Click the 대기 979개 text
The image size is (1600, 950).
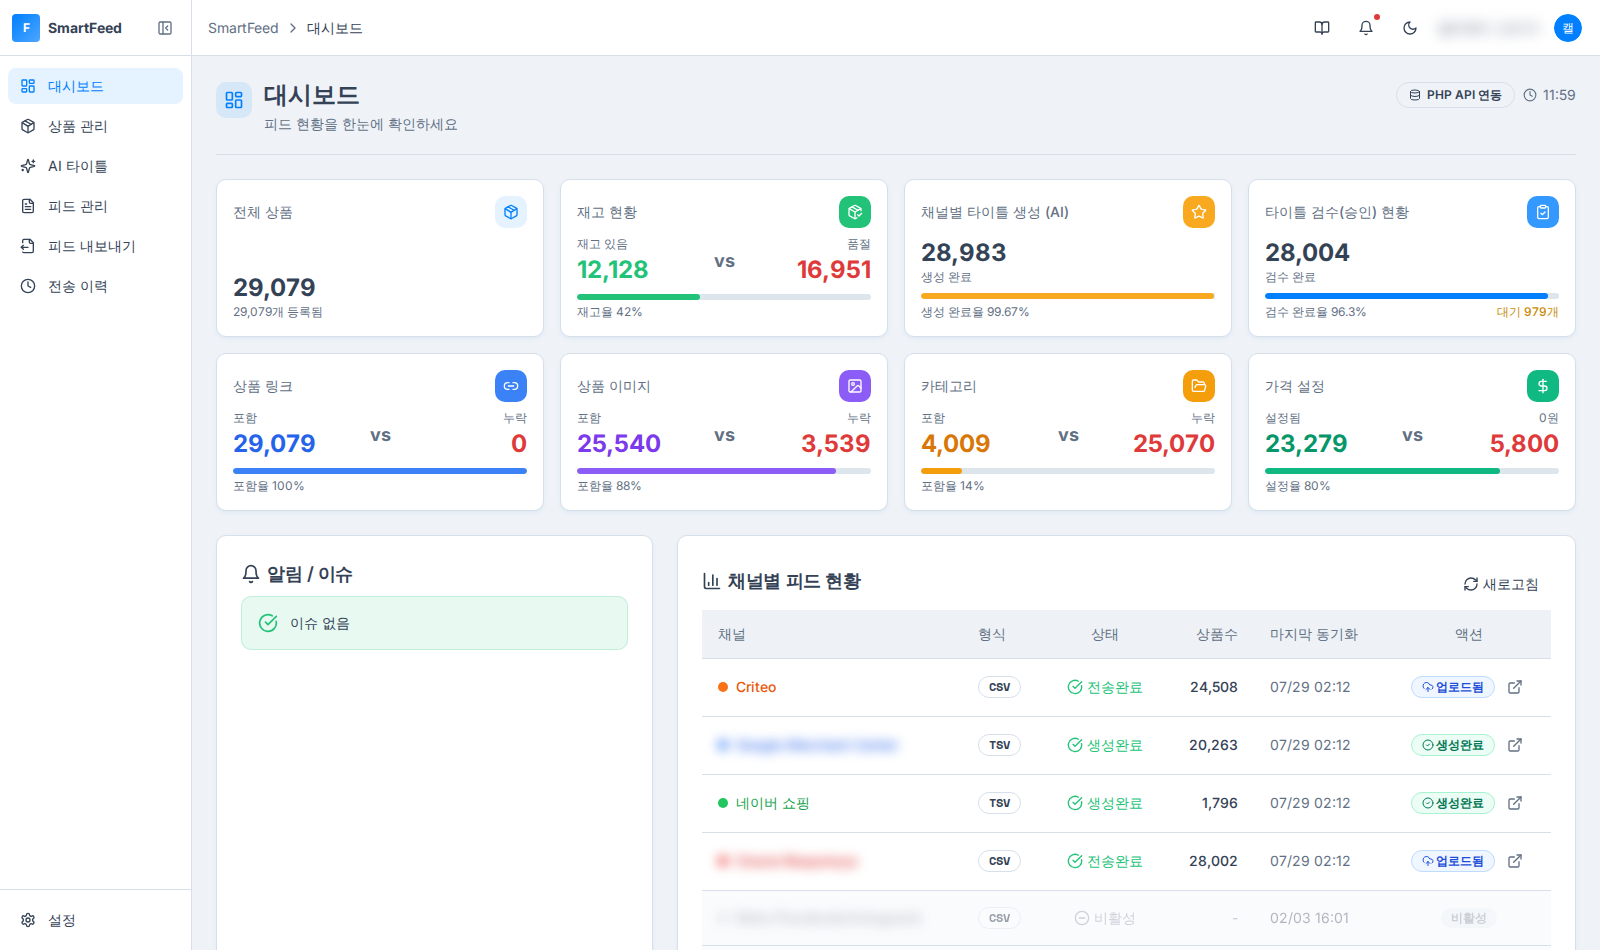coord(1527,312)
